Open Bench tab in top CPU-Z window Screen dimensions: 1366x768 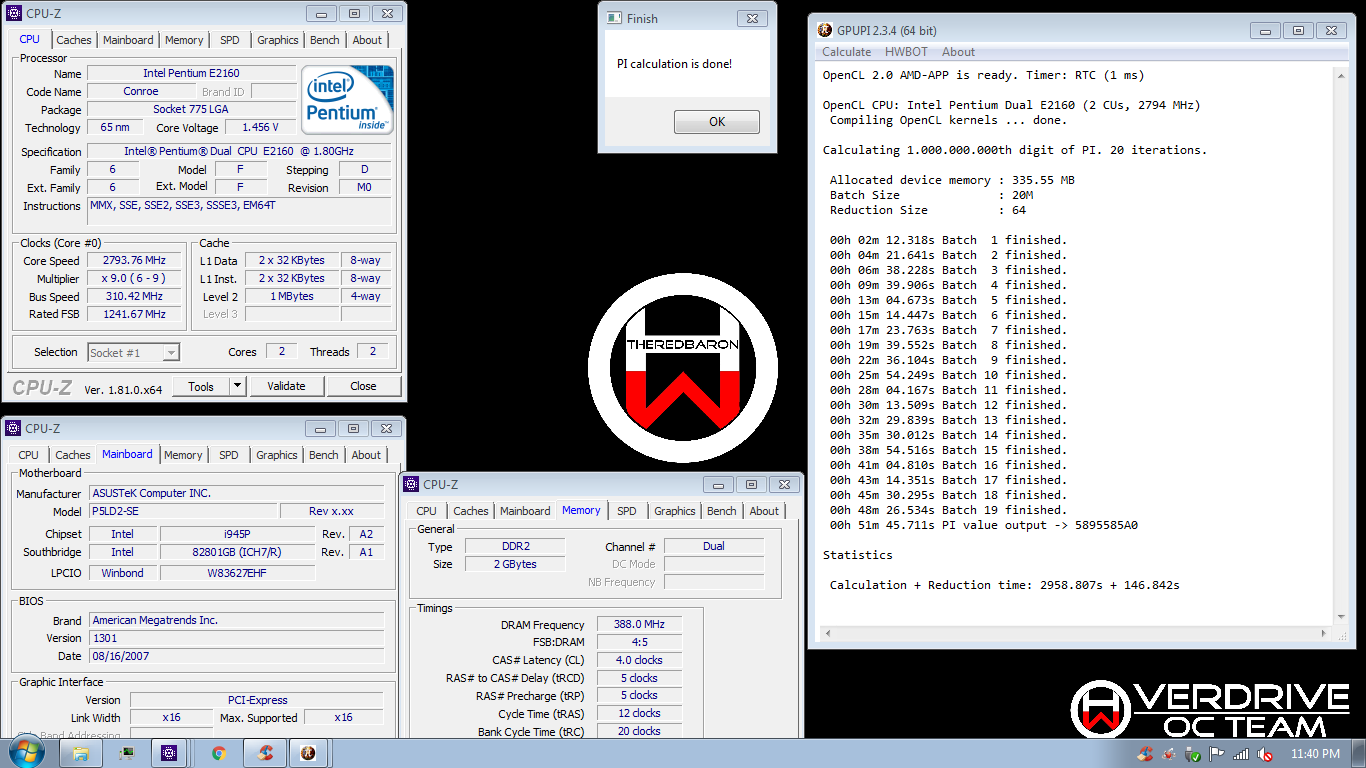[x=325, y=40]
